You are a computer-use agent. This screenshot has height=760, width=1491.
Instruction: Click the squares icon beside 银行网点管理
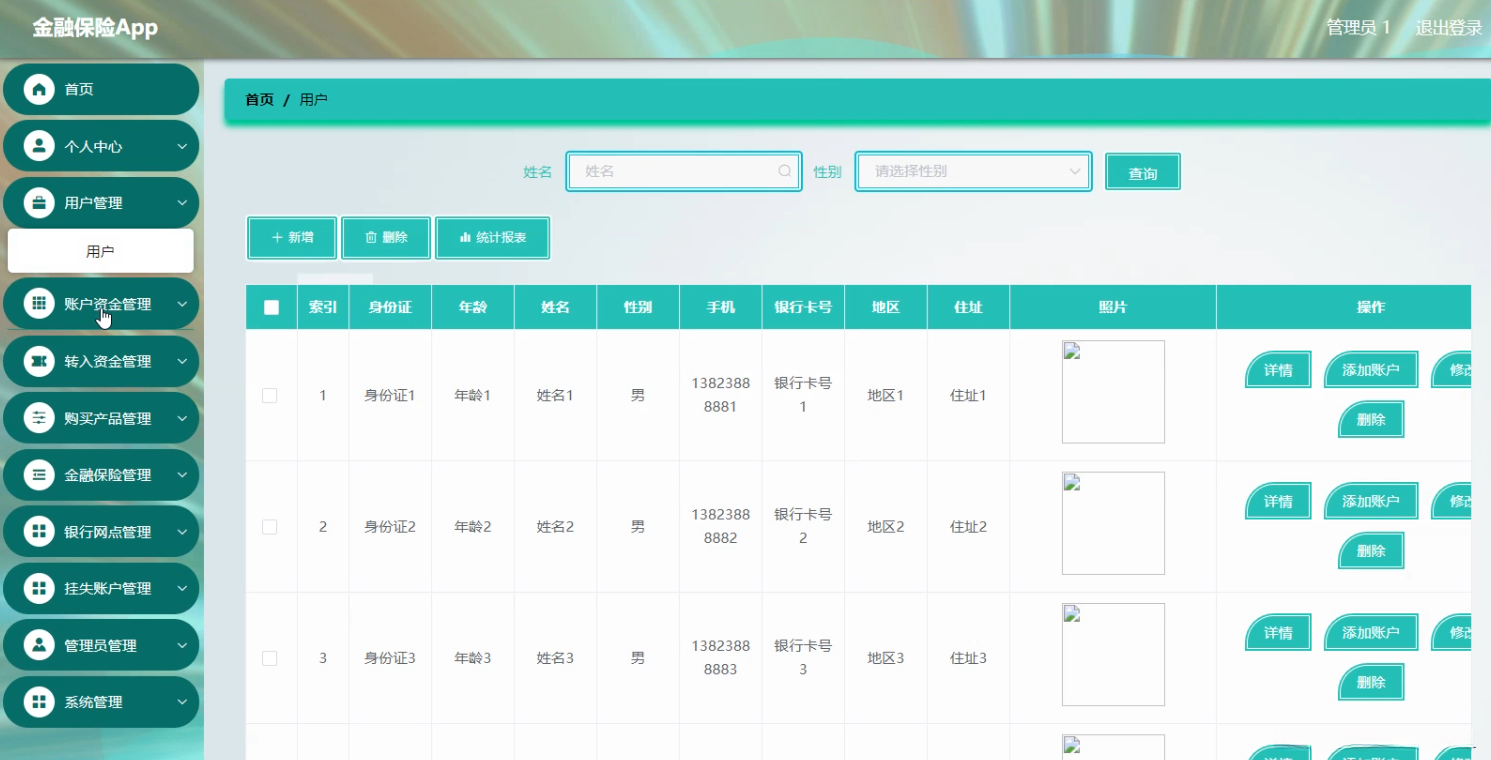tap(39, 532)
